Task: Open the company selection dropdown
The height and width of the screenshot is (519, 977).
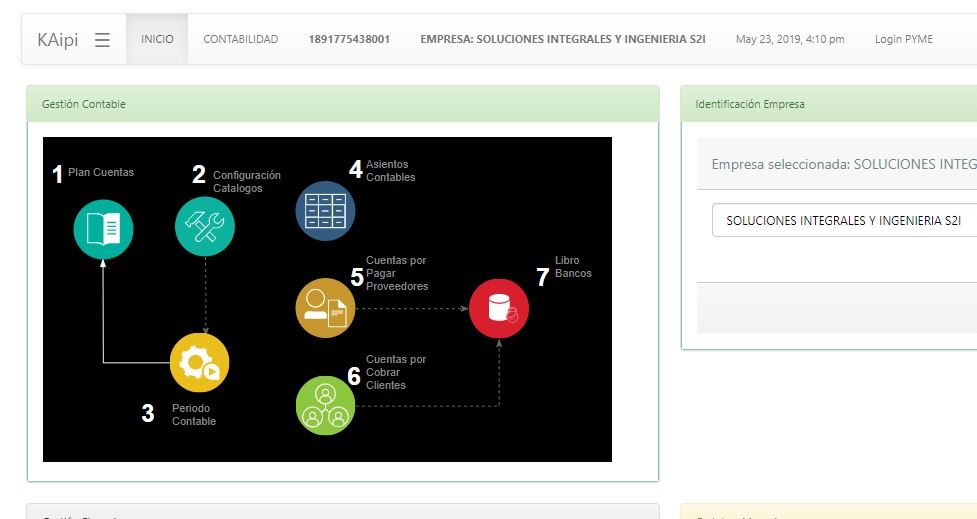Action: [844, 220]
